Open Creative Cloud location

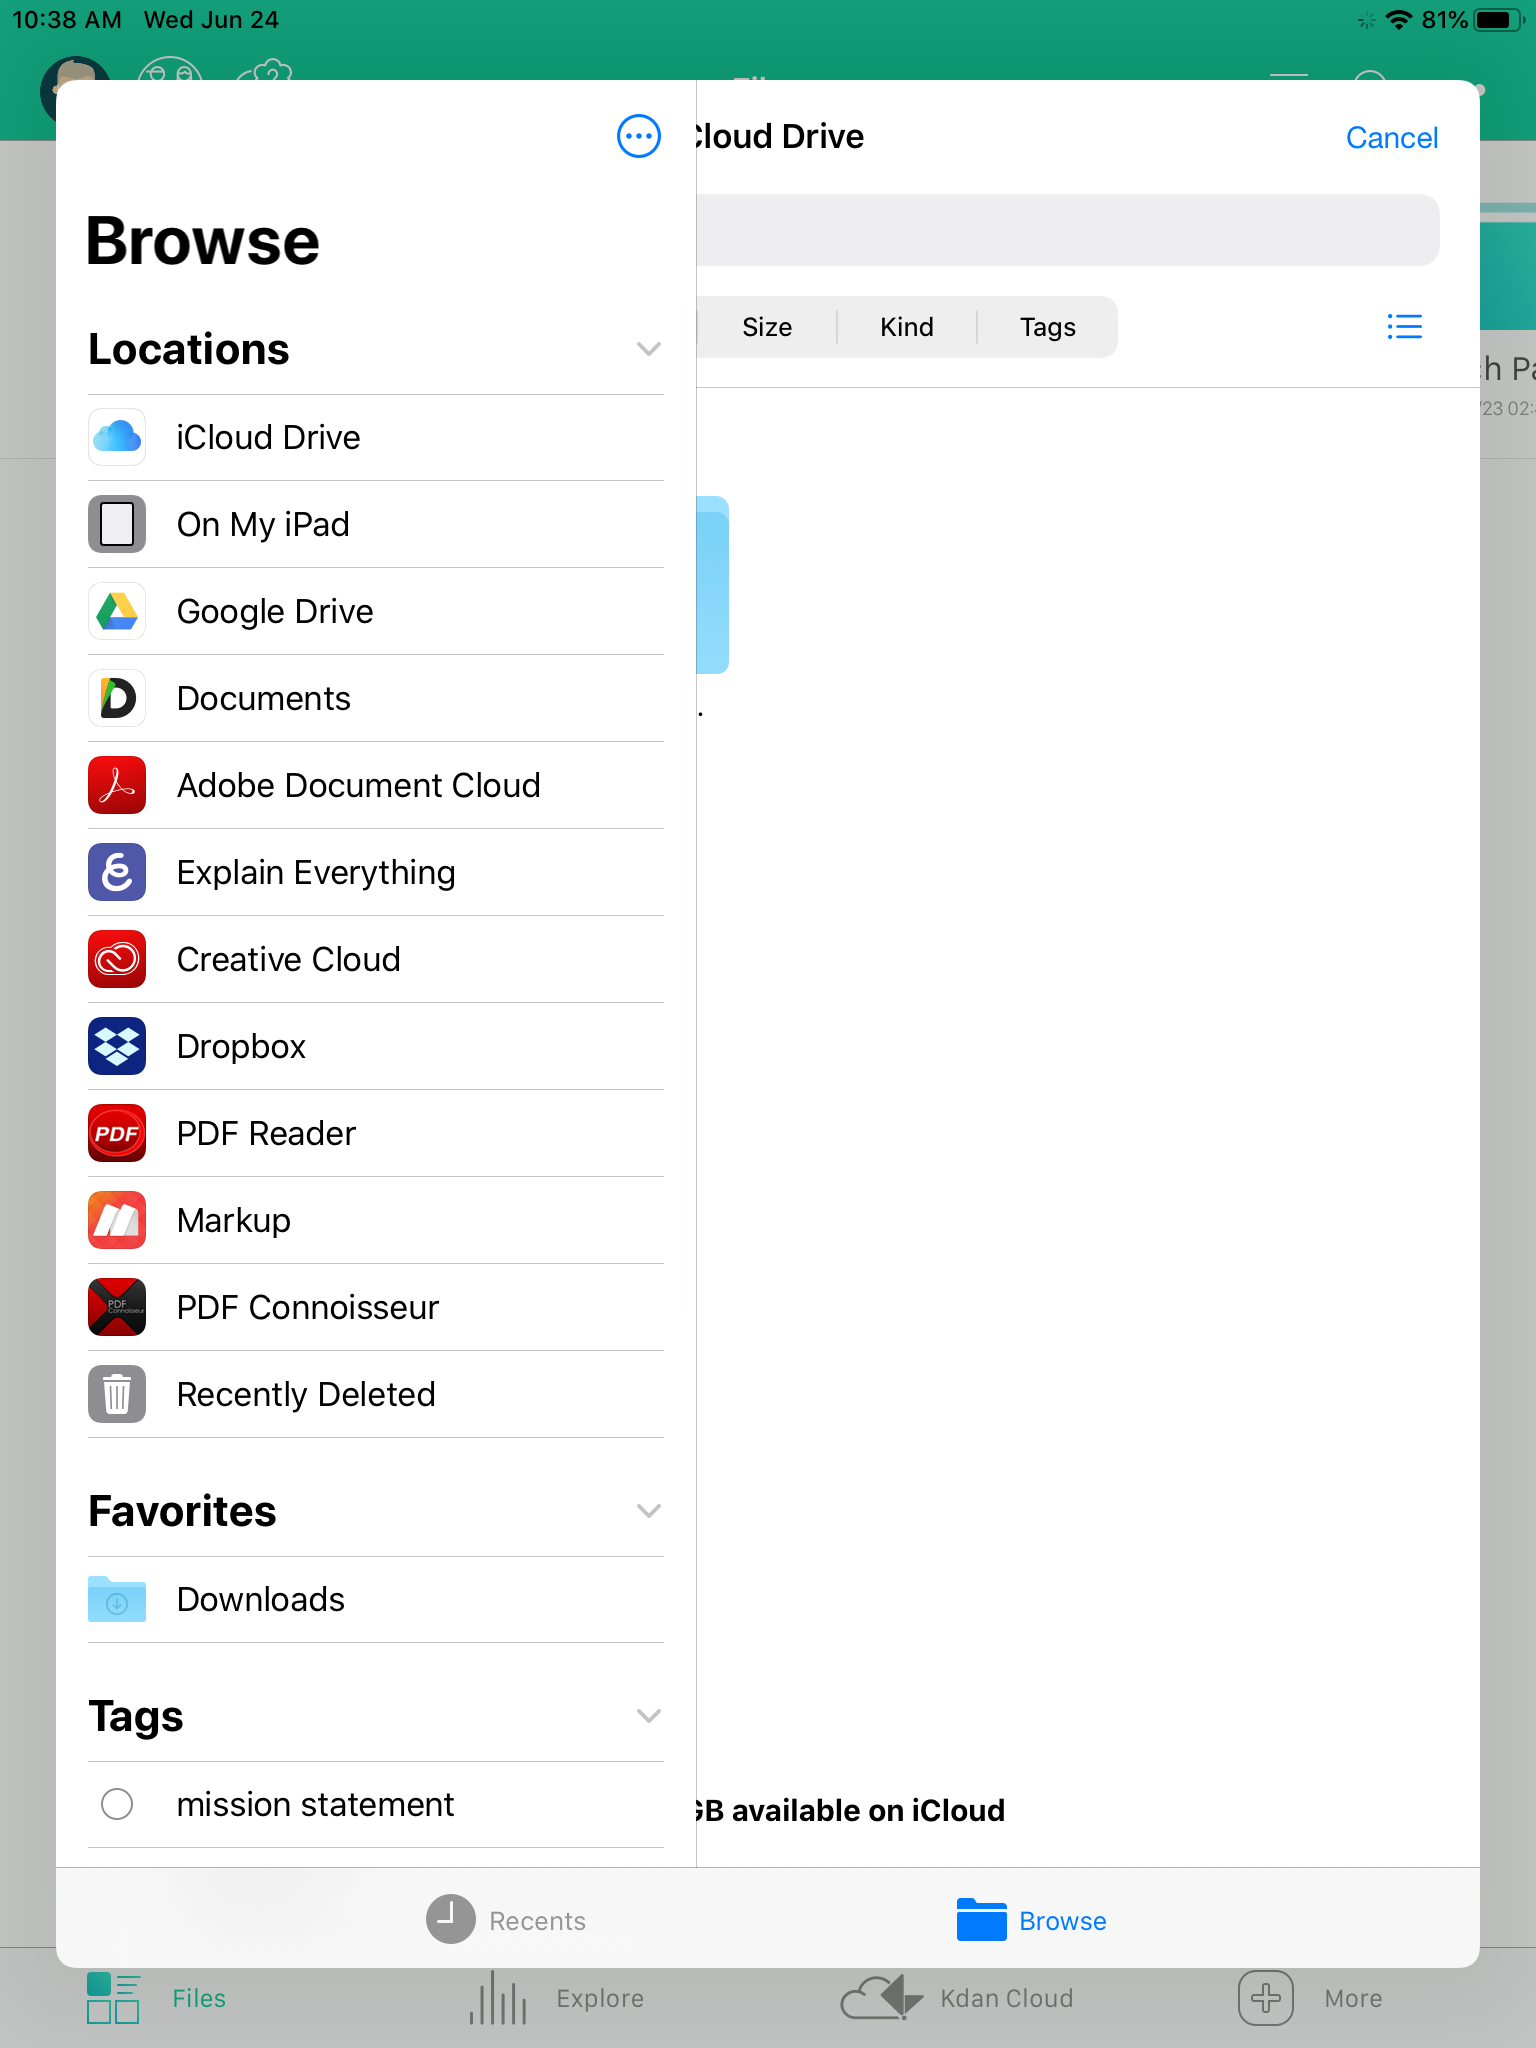376,959
